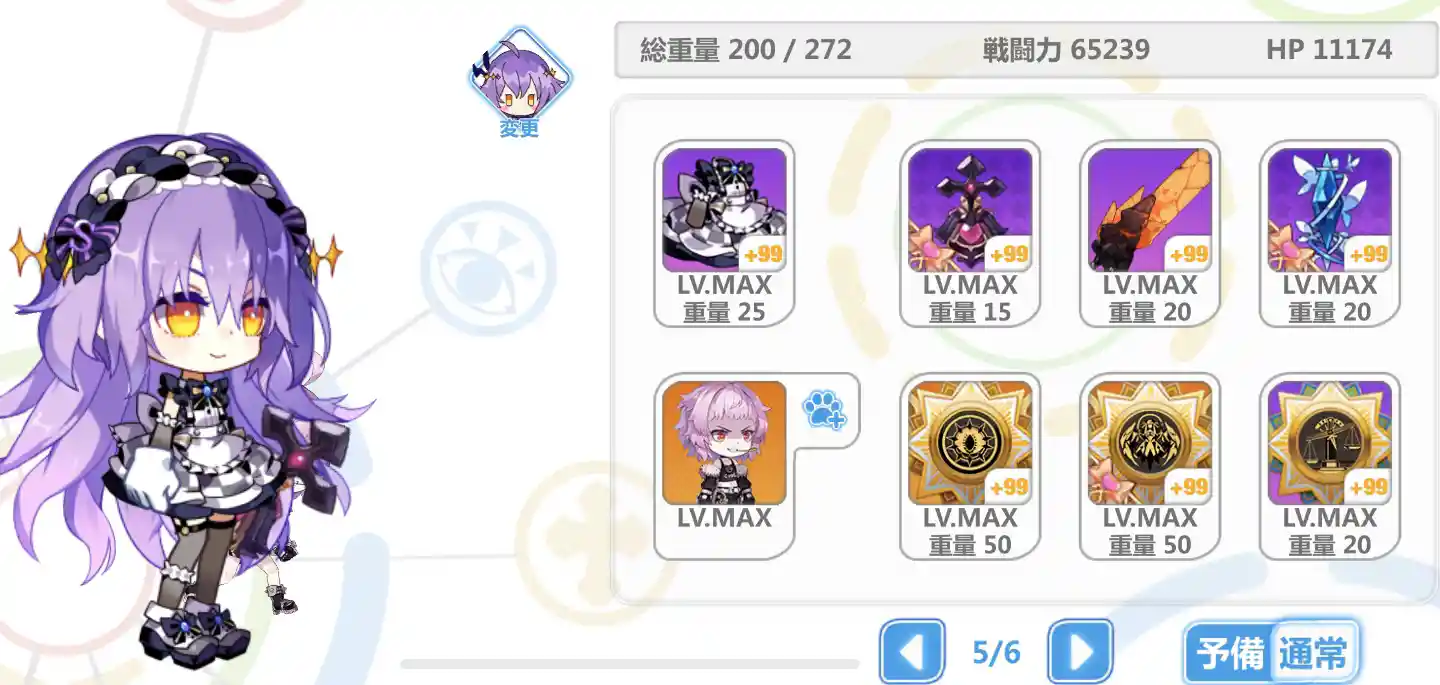This screenshot has width=1440, height=685.
Task: Tap the 戰鬥力 65239 stat
Action: pyautogui.click(x=1066, y=49)
